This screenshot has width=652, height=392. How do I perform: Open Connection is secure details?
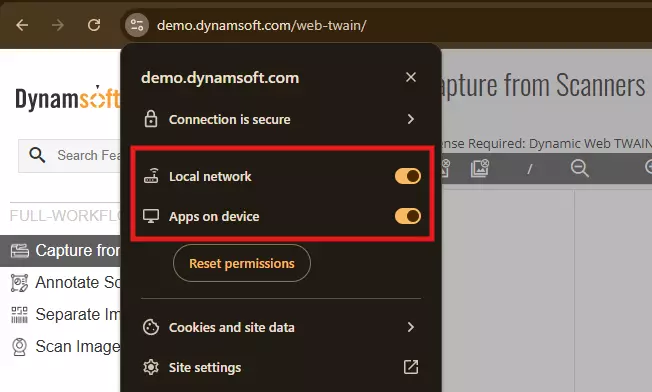pyautogui.click(x=281, y=119)
